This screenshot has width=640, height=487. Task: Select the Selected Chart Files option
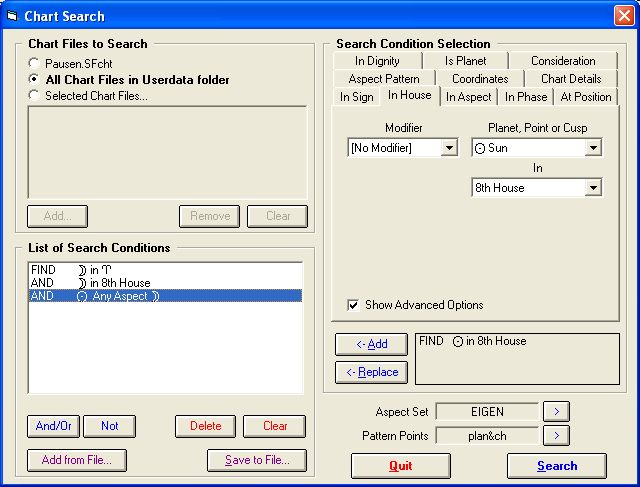tap(35, 96)
